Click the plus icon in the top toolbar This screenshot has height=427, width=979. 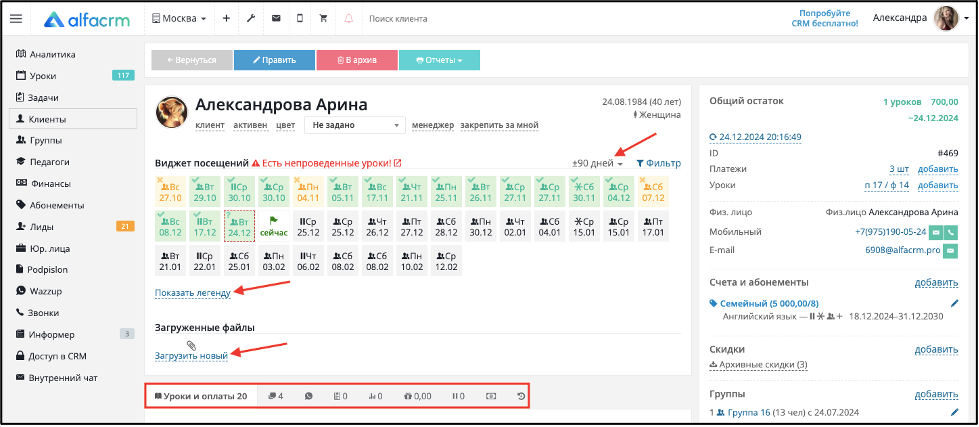226,19
